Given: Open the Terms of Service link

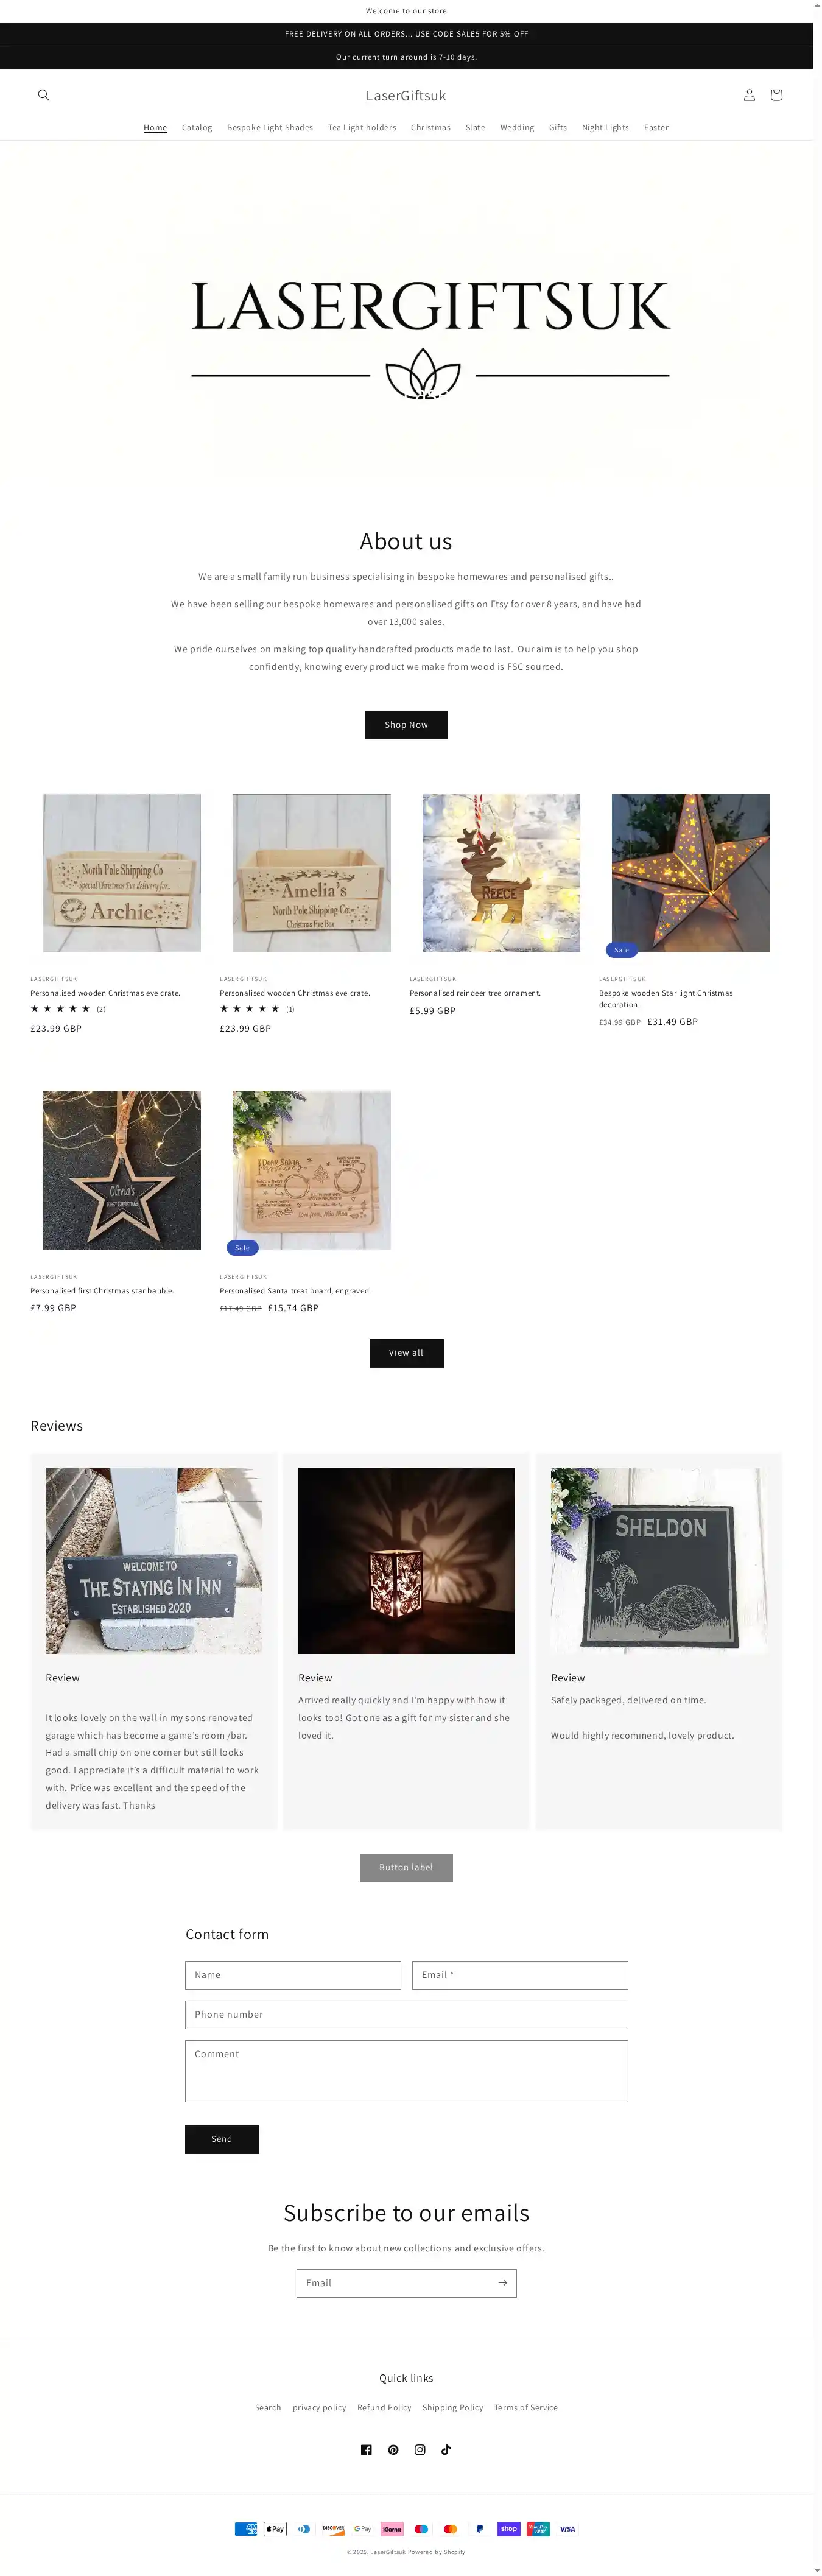Looking at the screenshot, I should click(526, 2407).
